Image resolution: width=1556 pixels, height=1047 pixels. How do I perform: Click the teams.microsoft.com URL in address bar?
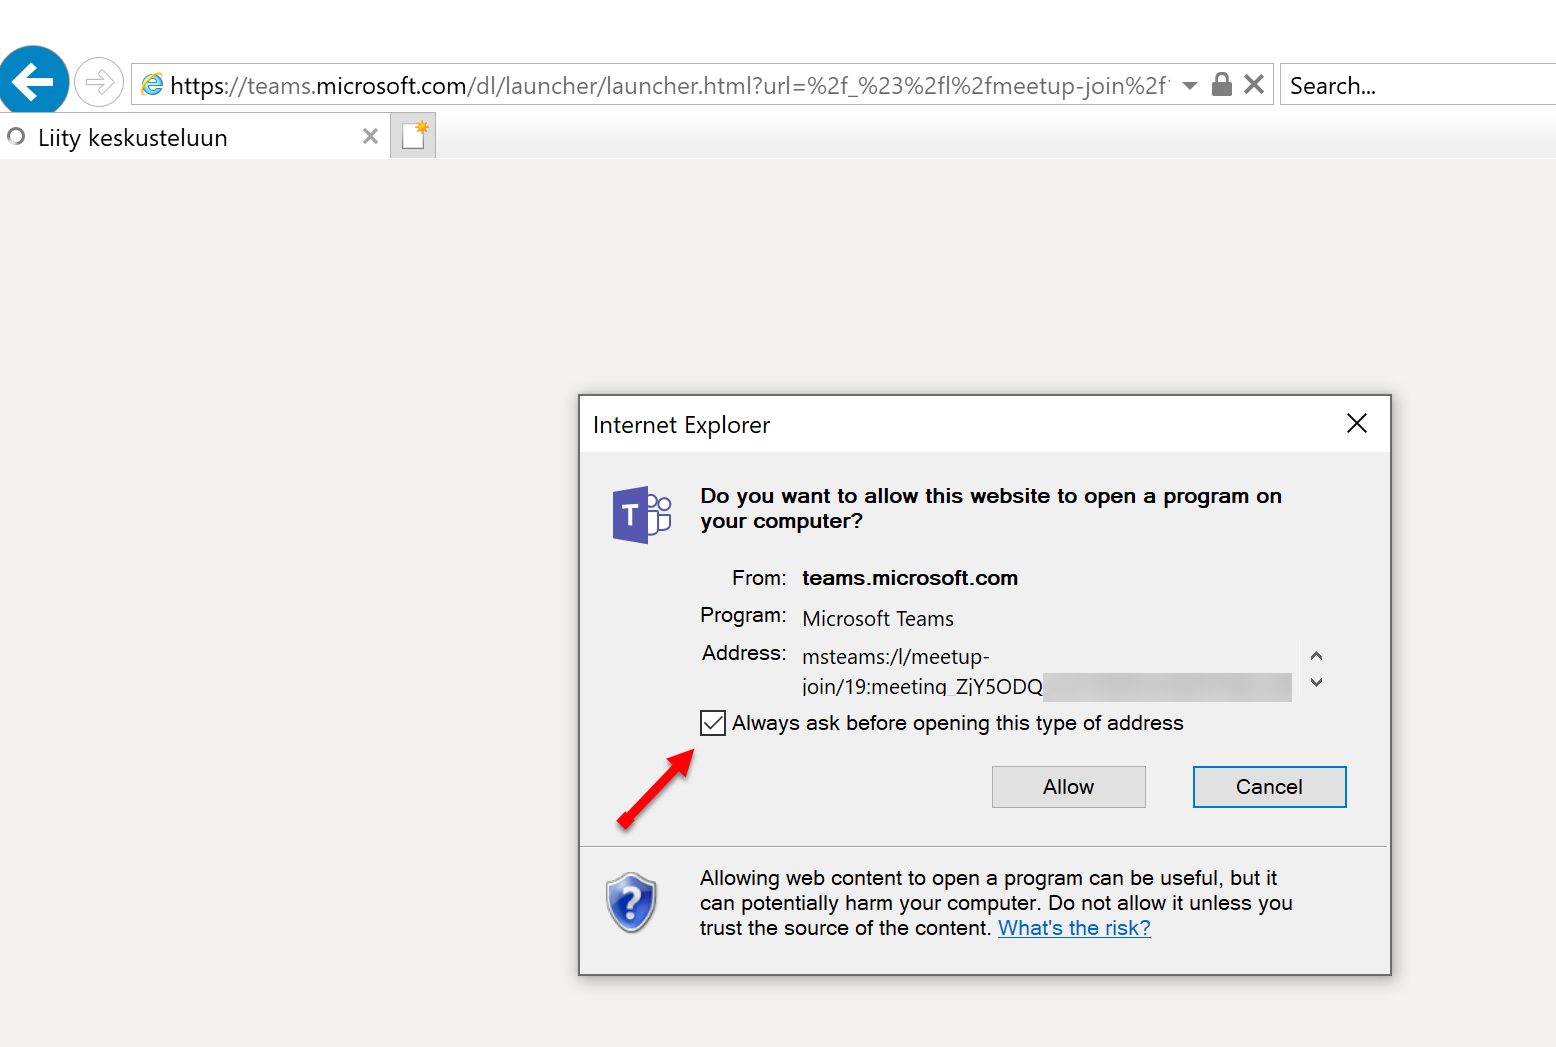660,86
